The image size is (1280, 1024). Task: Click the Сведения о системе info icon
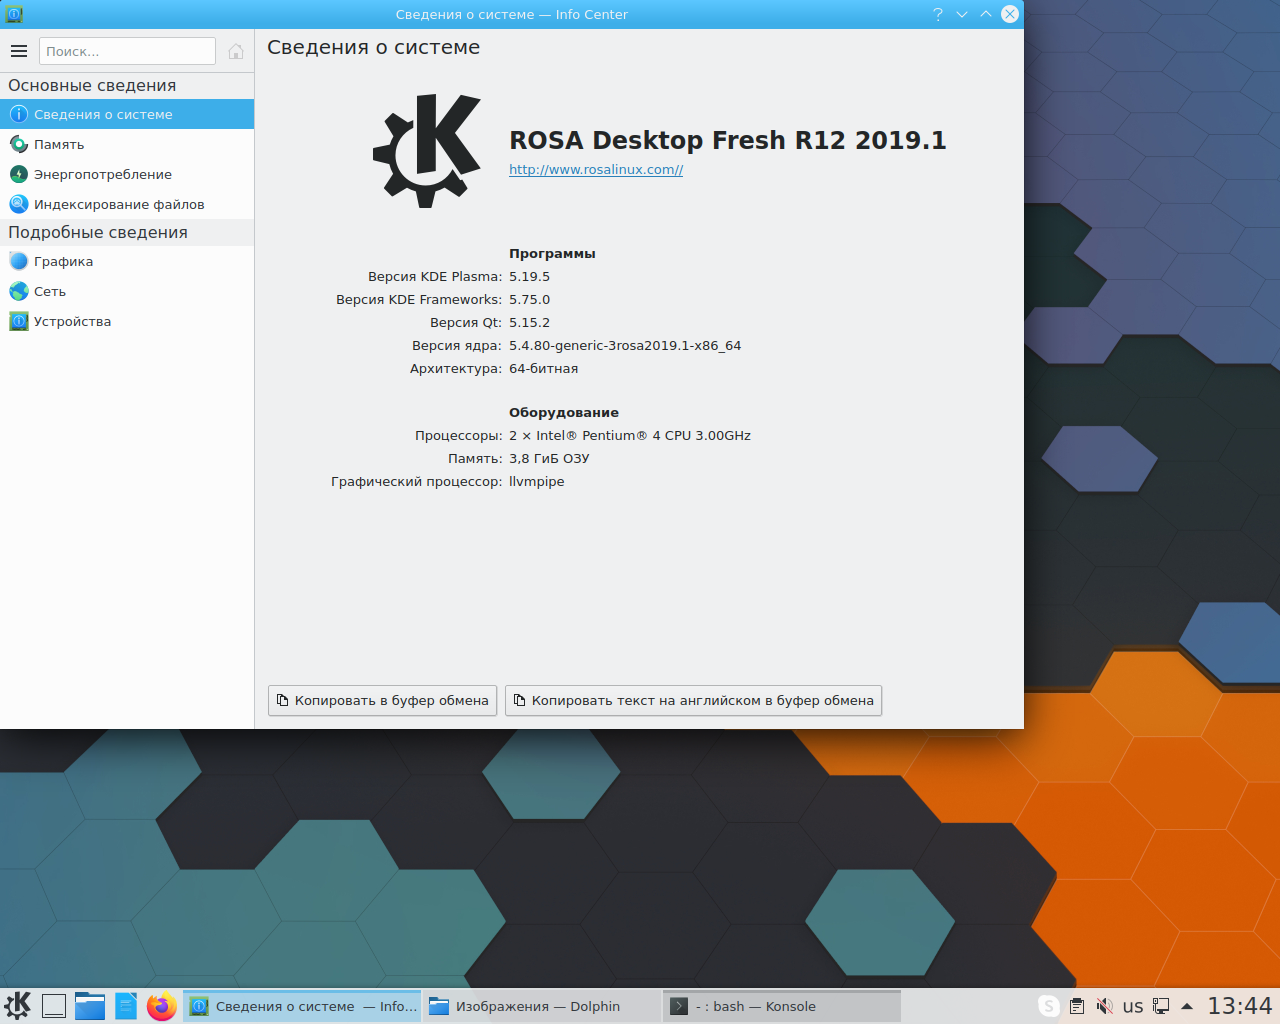pyautogui.click(x=18, y=114)
